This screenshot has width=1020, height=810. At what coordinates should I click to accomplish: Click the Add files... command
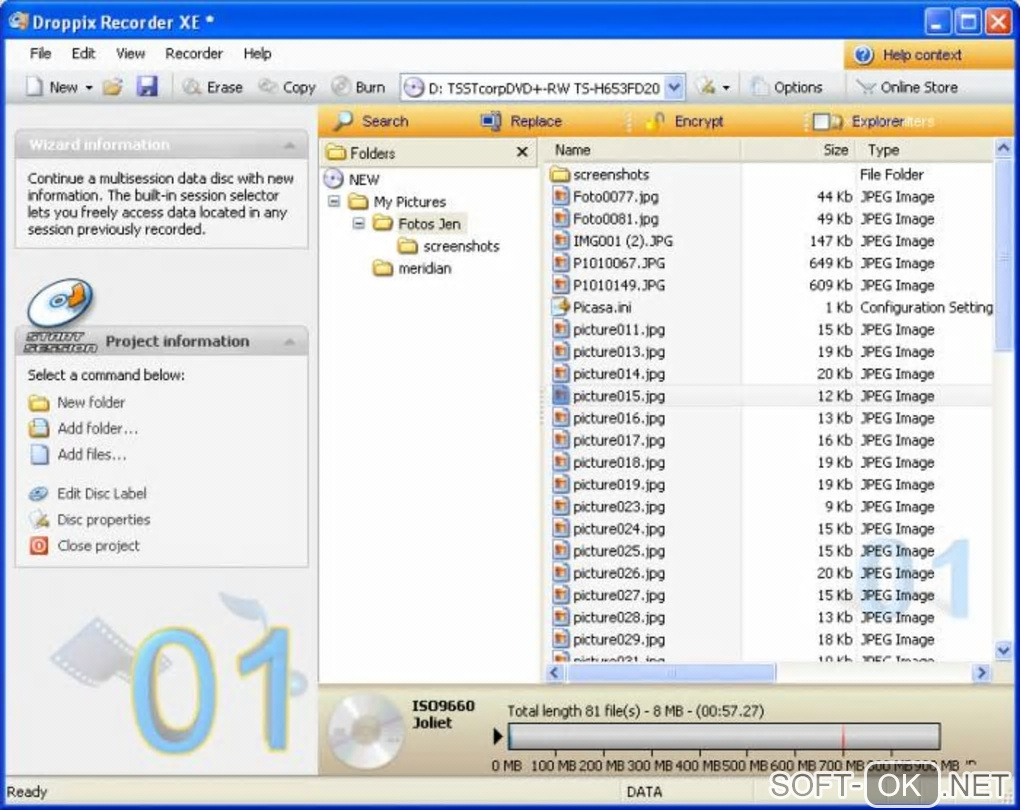tap(77, 455)
